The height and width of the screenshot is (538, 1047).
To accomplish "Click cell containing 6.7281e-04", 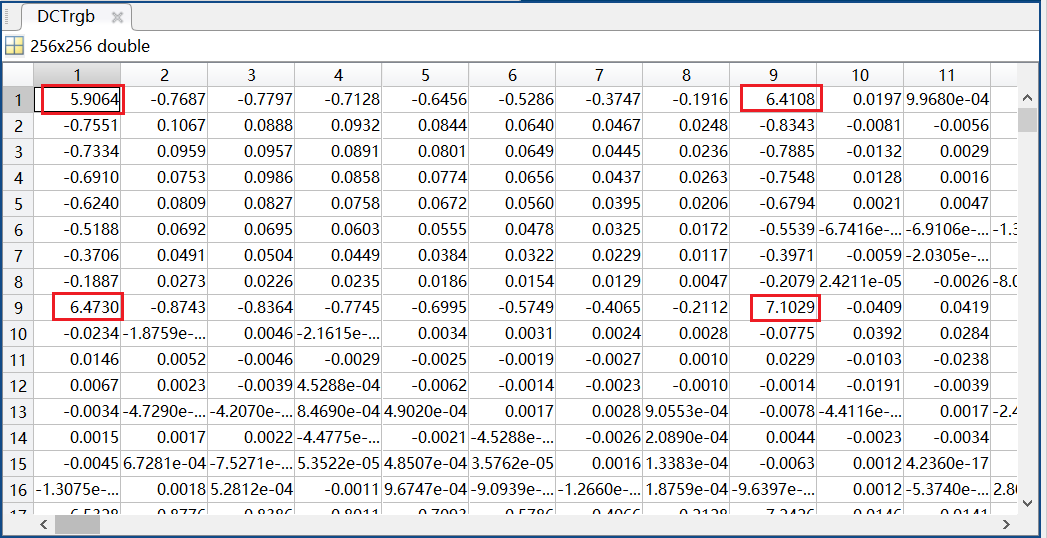I will (164, 464).
